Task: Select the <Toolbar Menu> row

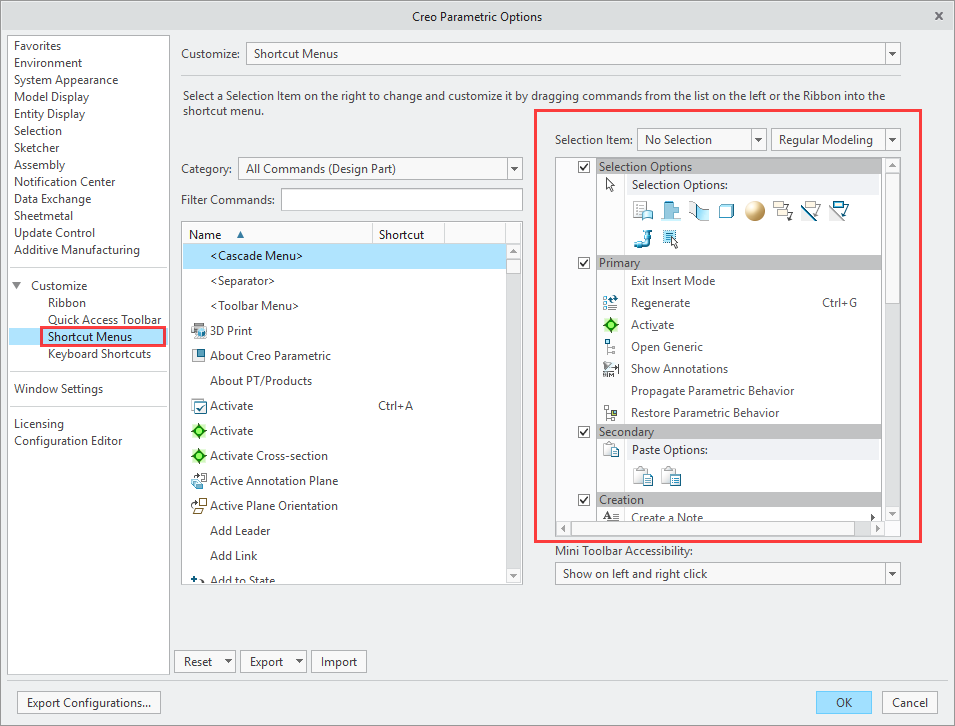Action: coord(344,306)
